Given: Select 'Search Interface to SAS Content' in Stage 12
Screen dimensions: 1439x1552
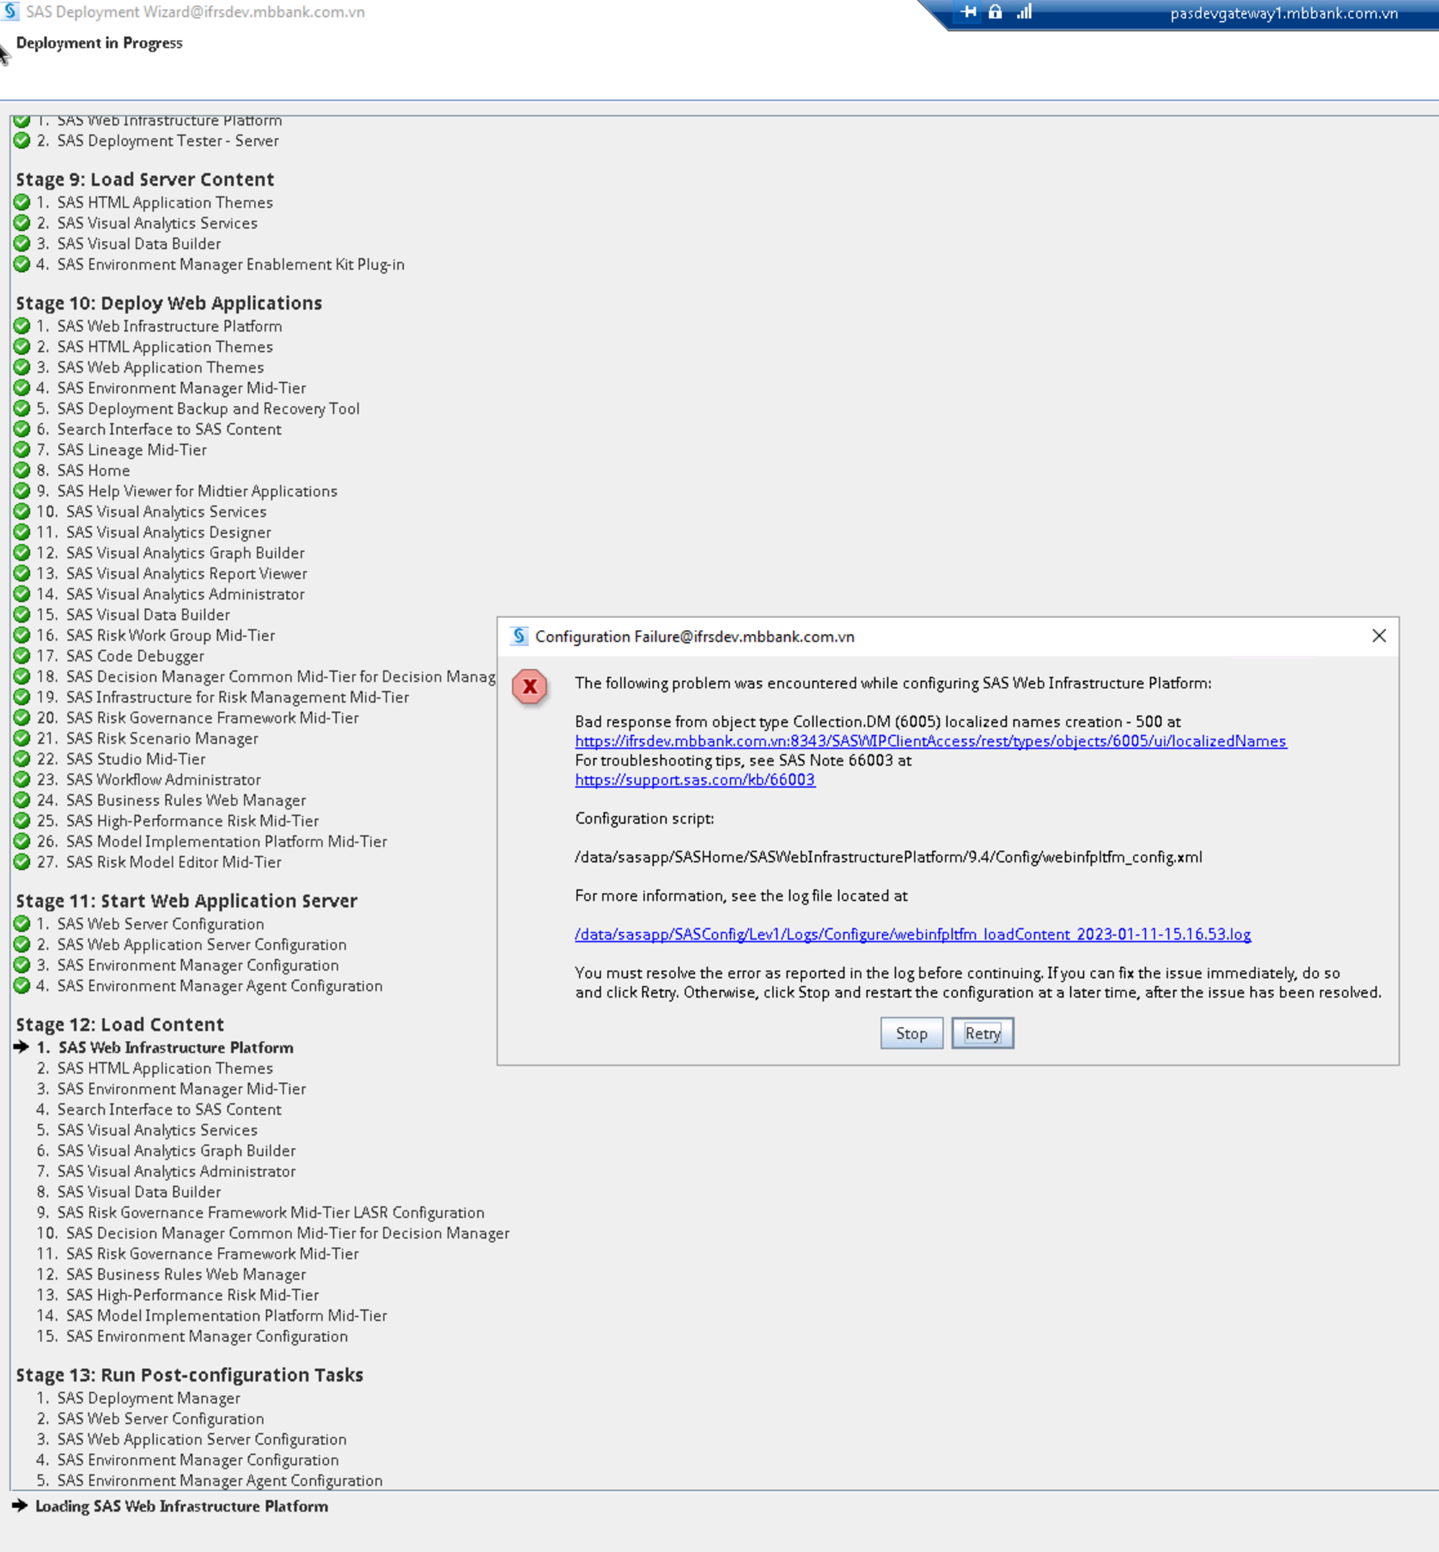Looking at the screenshot, I should [x=169, y=1110].
